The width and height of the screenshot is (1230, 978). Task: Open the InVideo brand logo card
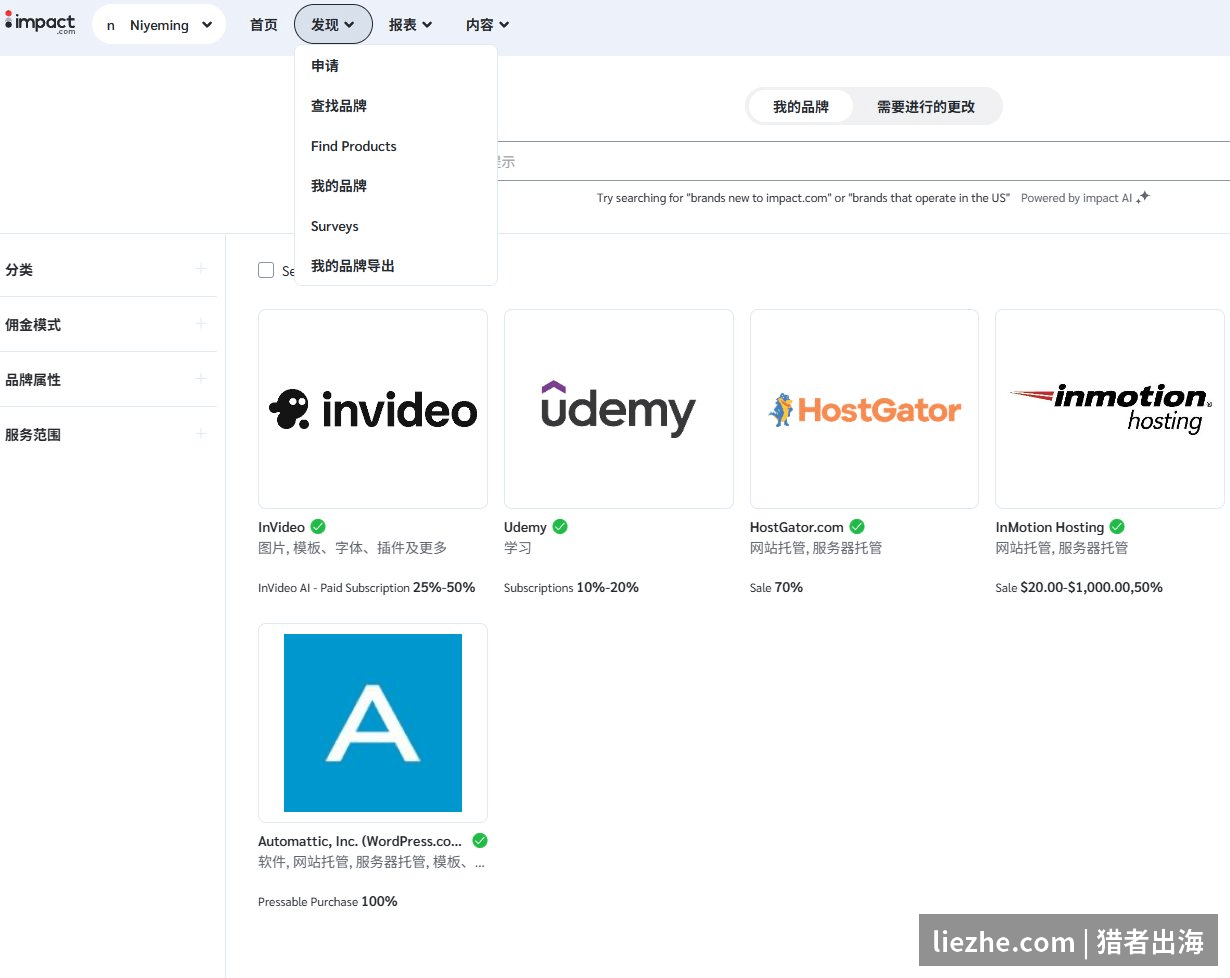coord(373,409)
